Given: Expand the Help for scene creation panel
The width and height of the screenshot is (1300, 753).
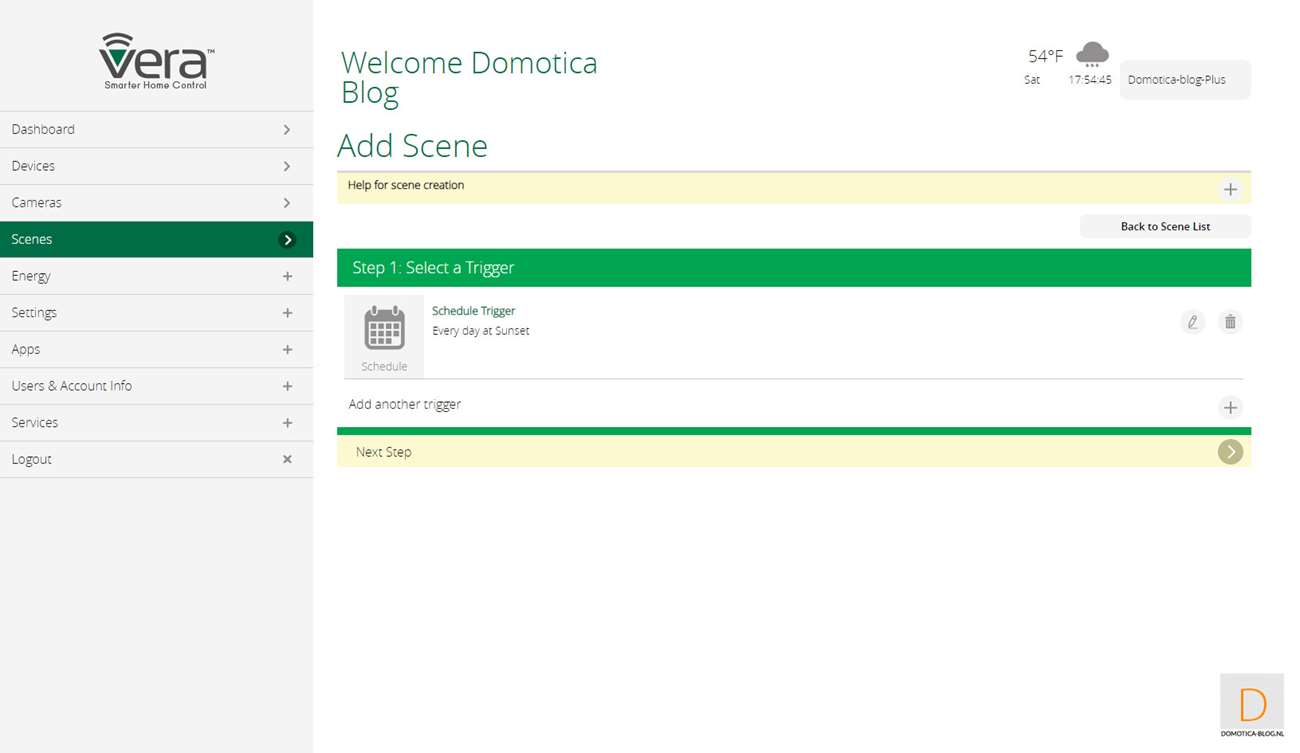Looking at the screenshot, I should (1230, 189).
